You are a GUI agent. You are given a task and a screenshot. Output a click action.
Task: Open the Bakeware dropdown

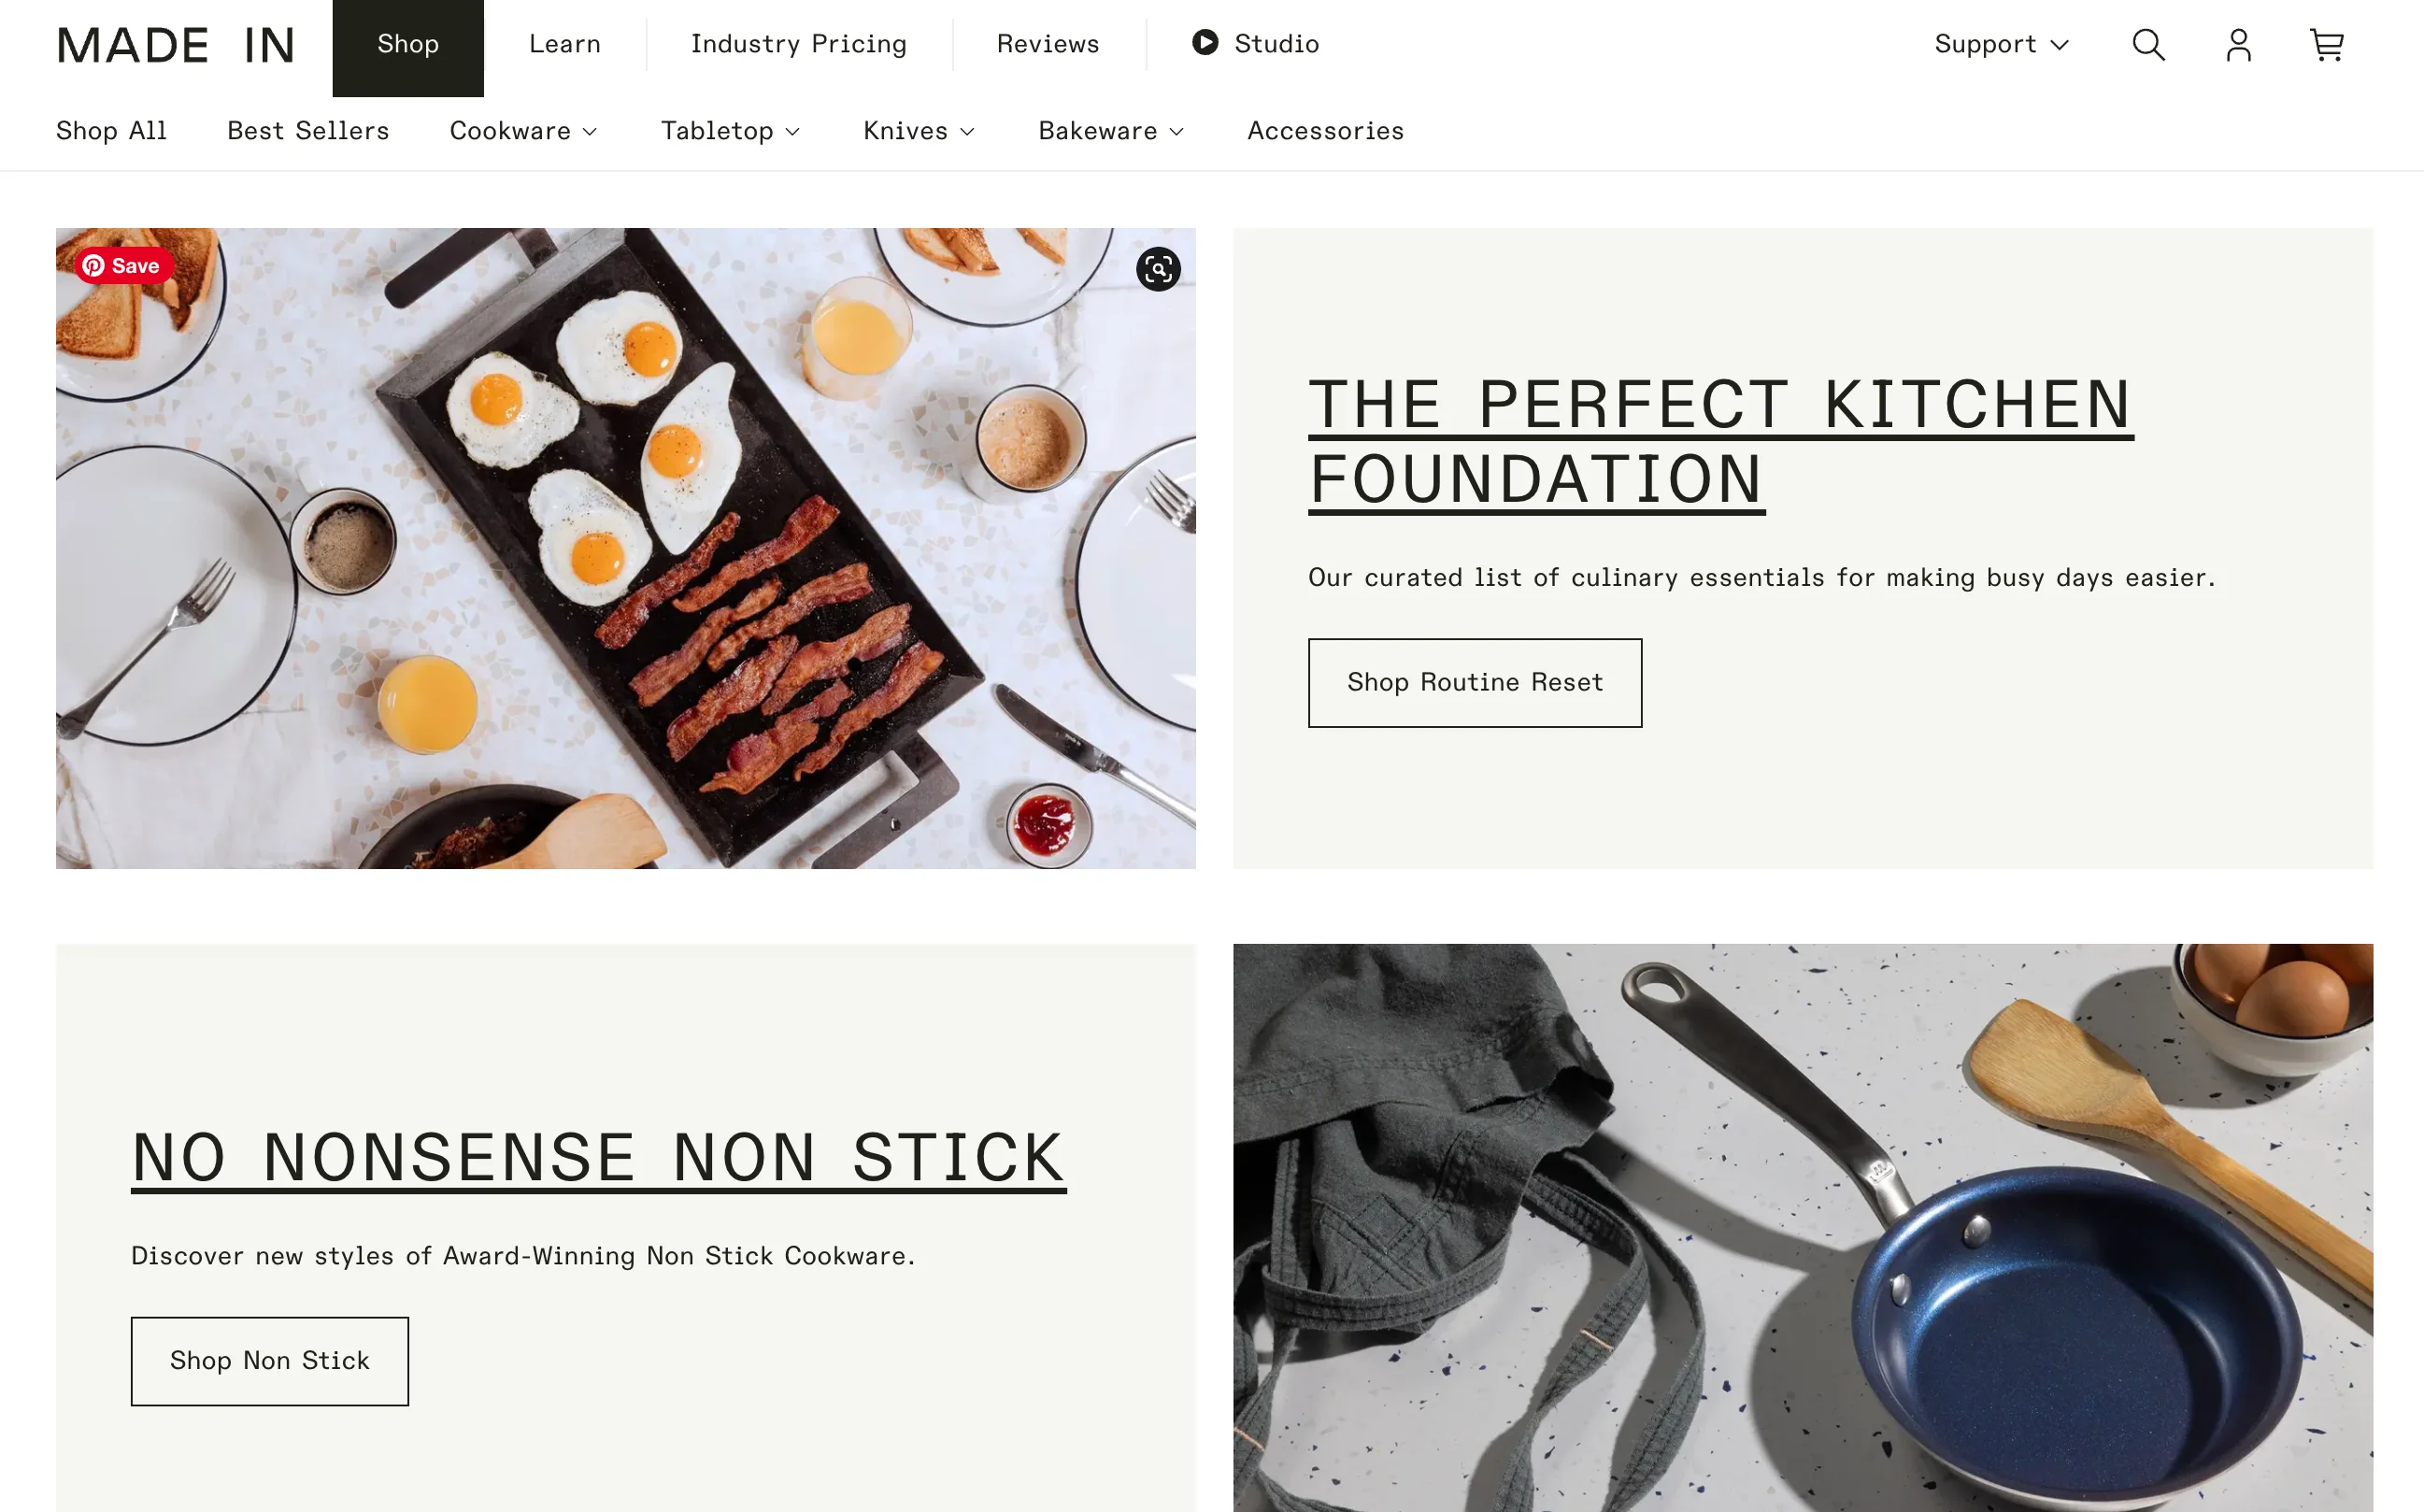click(1110, 130)
